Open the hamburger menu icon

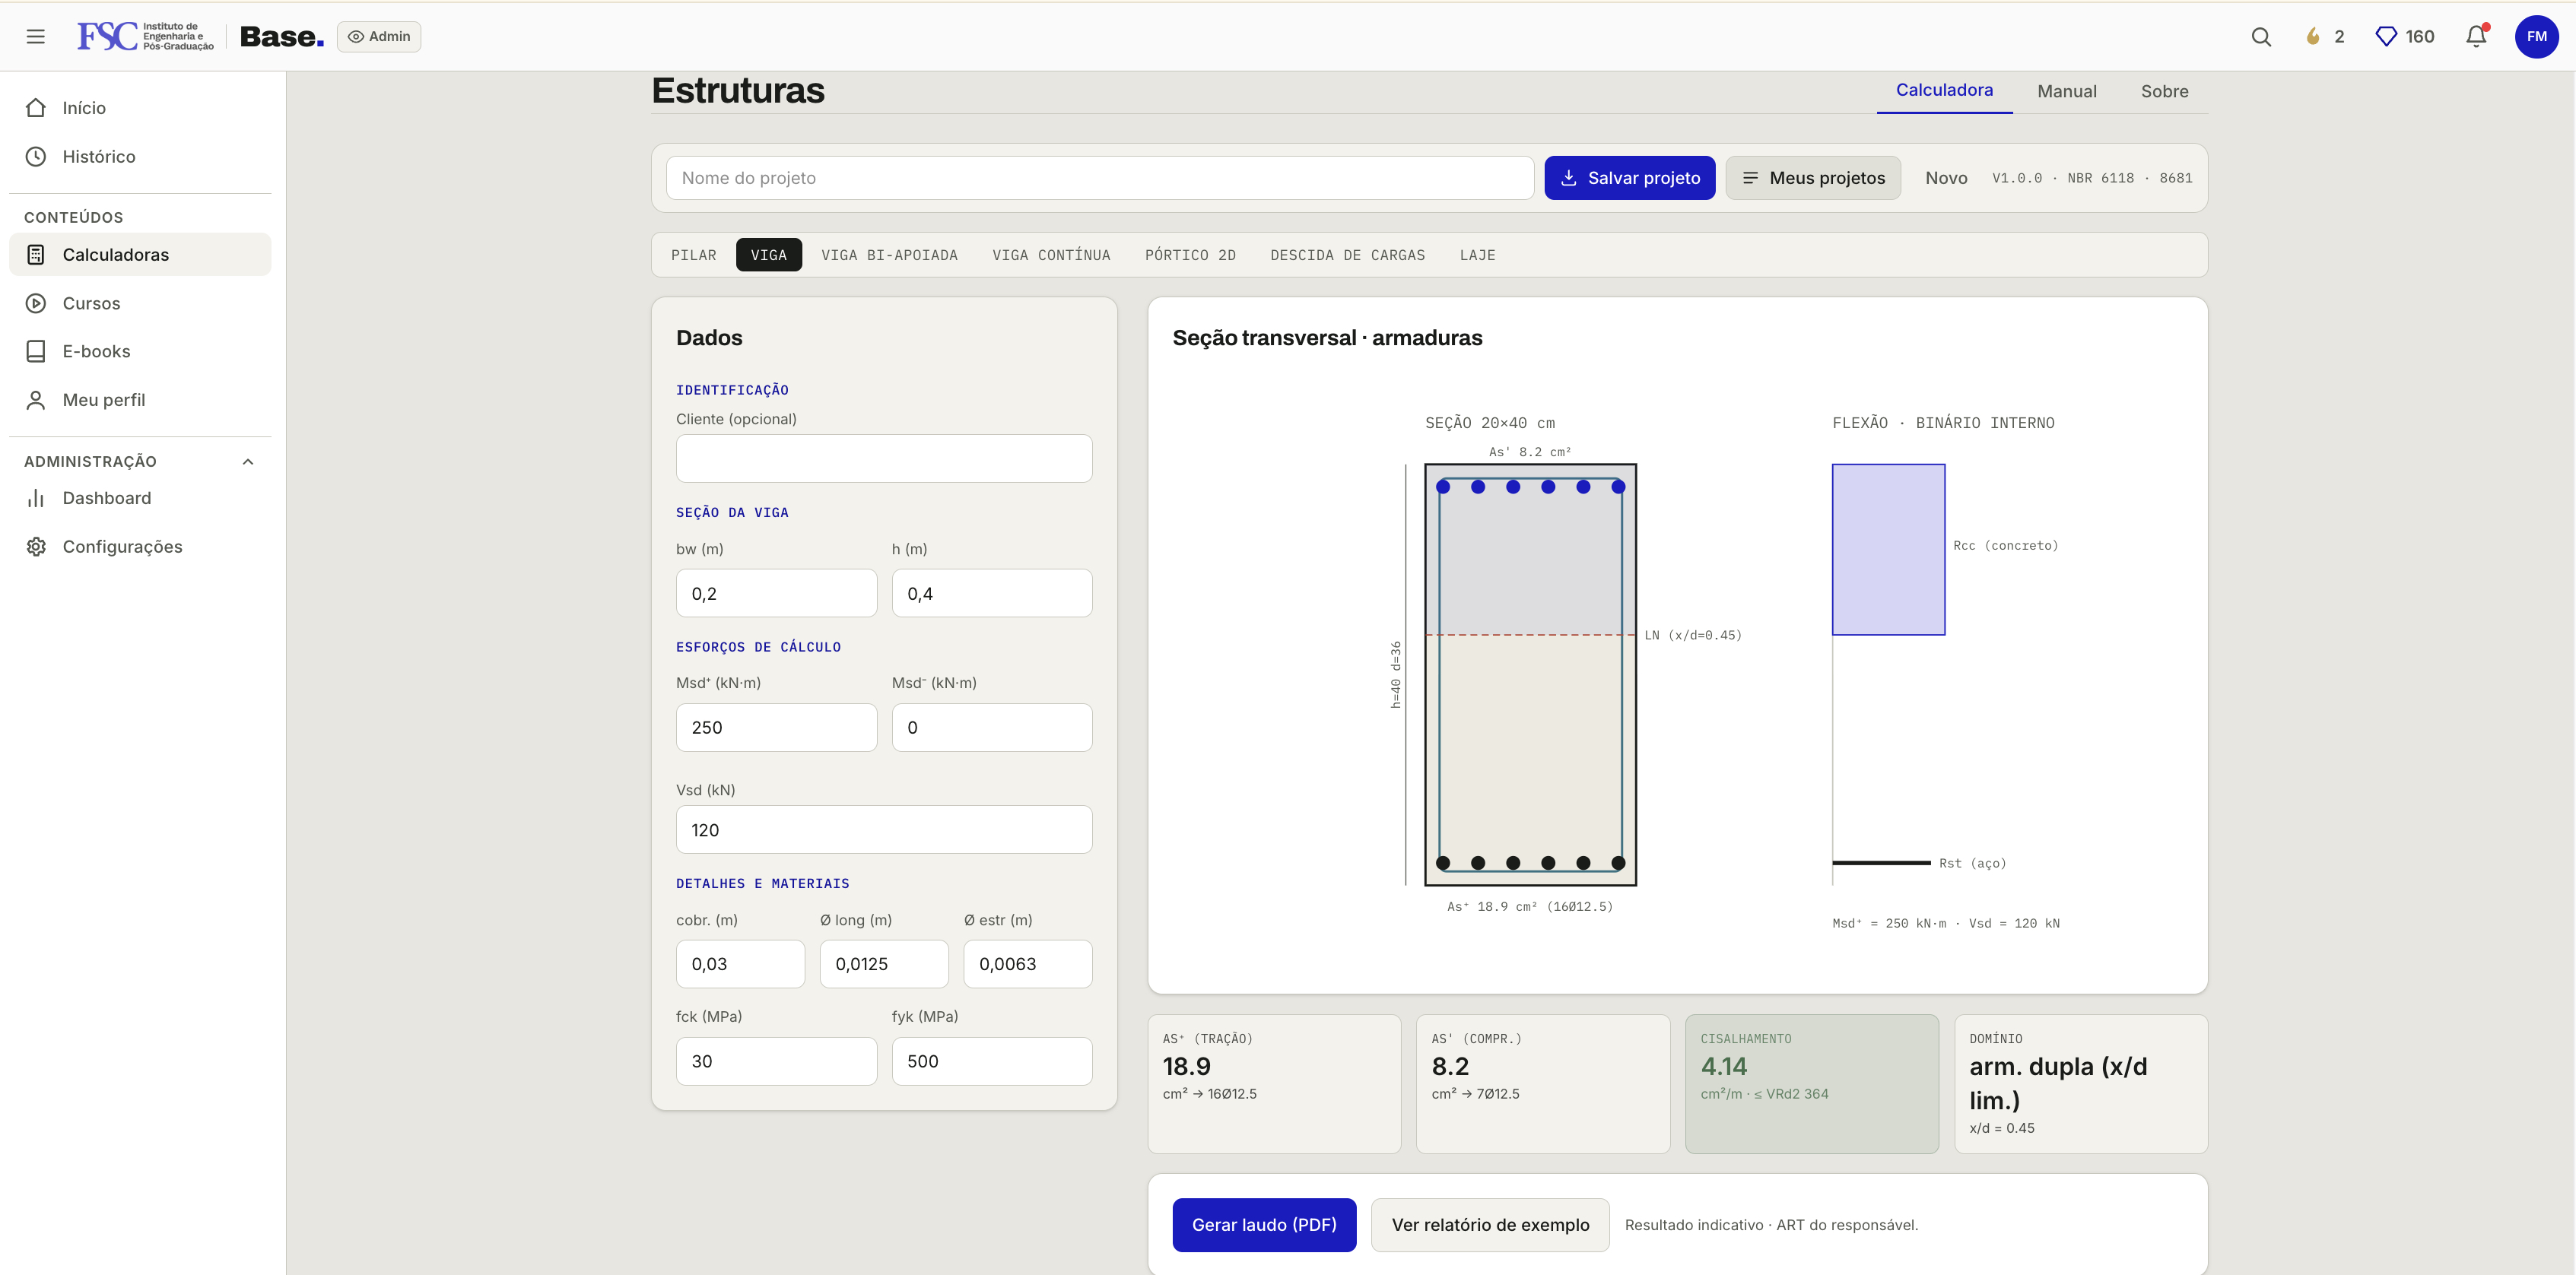[x=36, y=37]
